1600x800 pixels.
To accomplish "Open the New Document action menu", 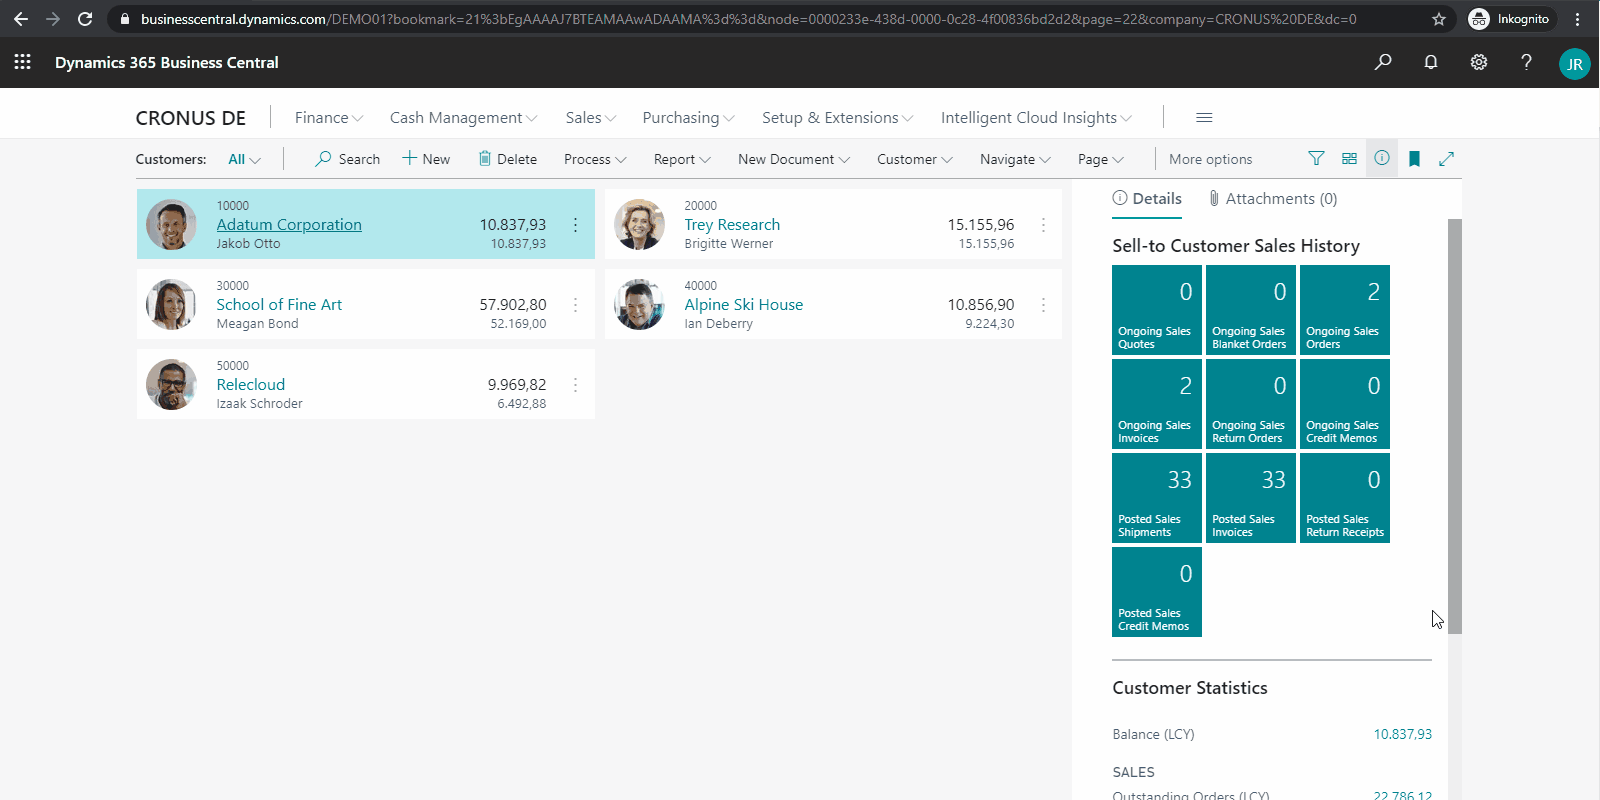I will [794, 159].
